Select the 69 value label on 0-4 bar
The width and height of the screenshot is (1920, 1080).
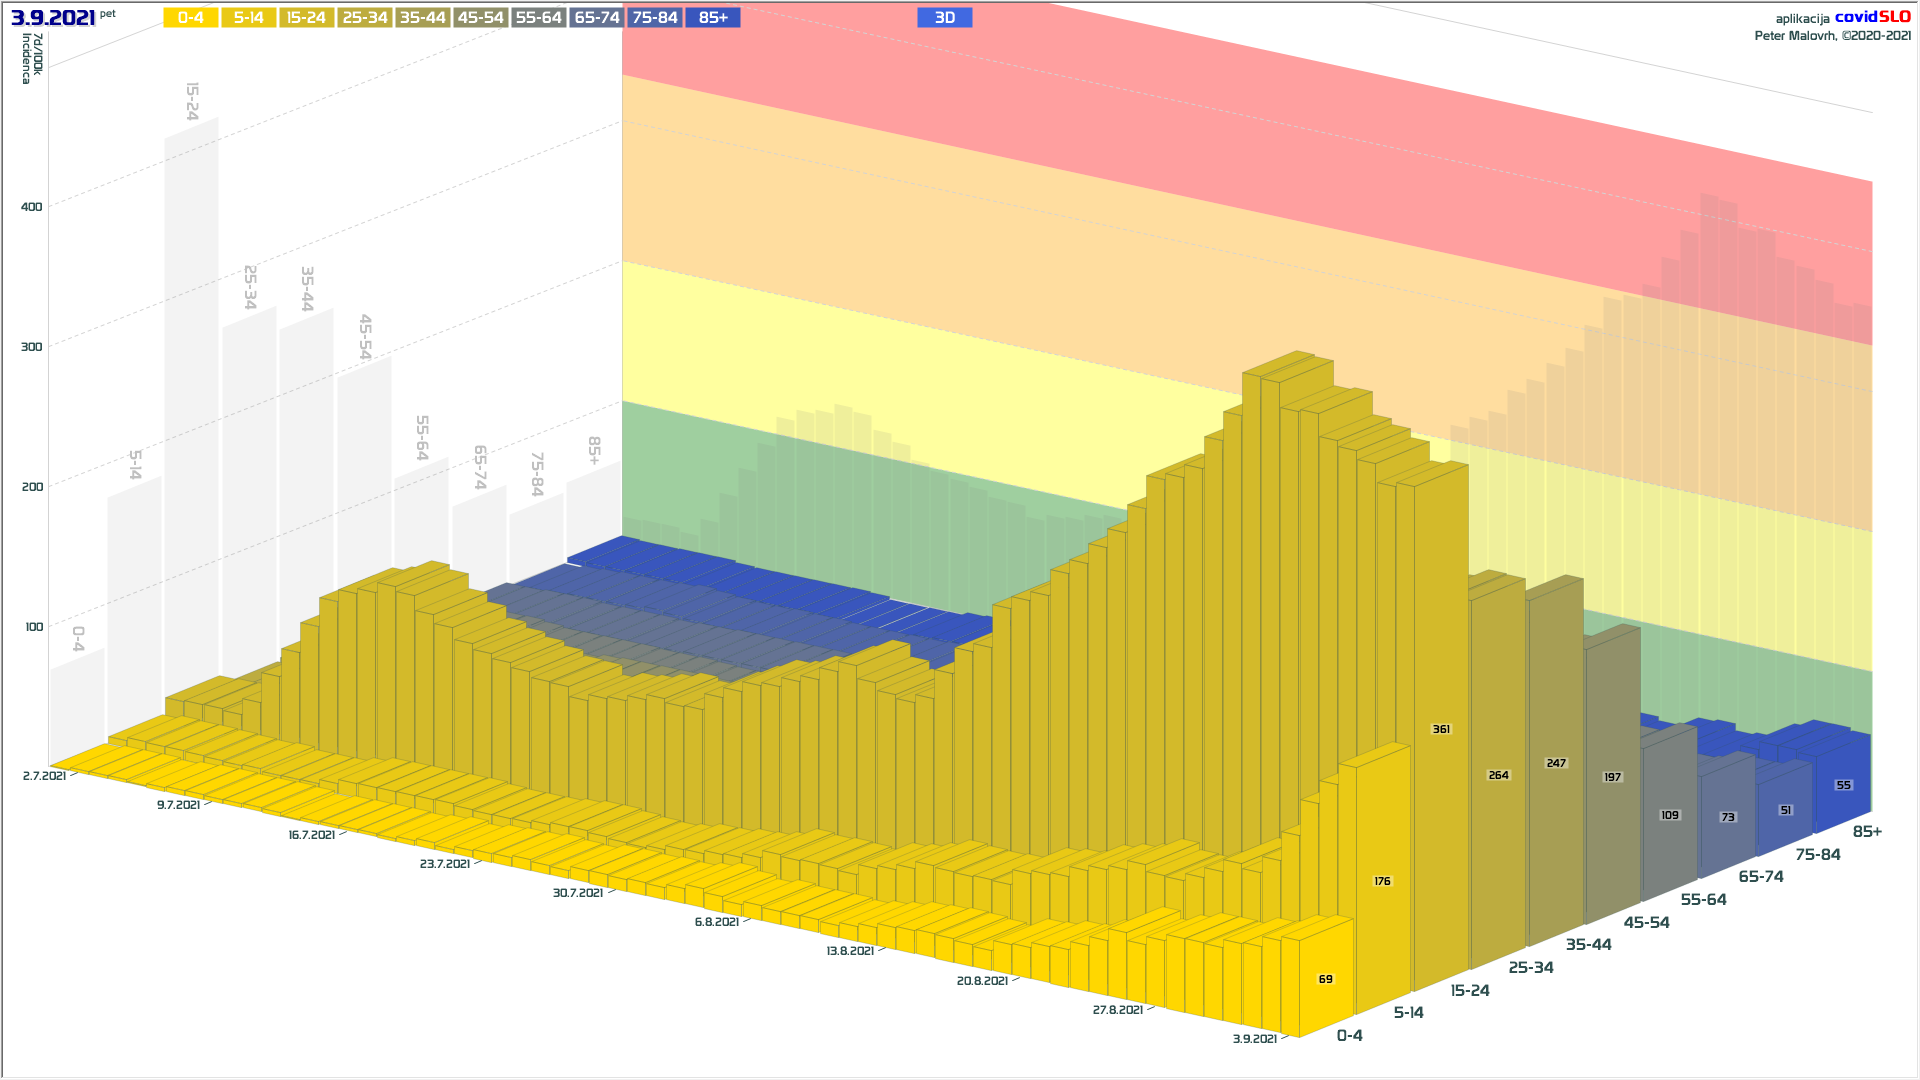1325,979
